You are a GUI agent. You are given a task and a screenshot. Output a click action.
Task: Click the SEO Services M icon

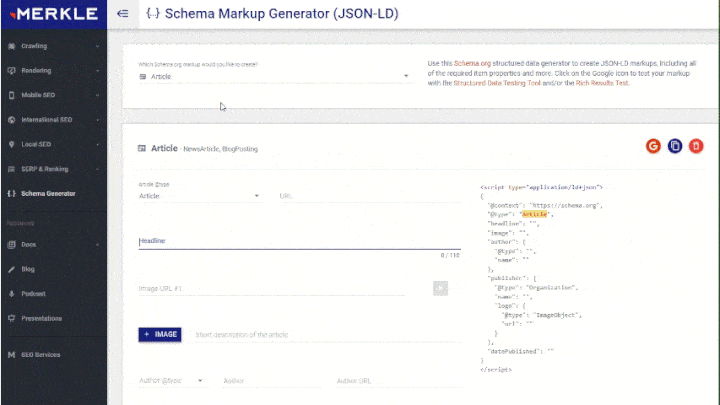click(x=11, y=354)
